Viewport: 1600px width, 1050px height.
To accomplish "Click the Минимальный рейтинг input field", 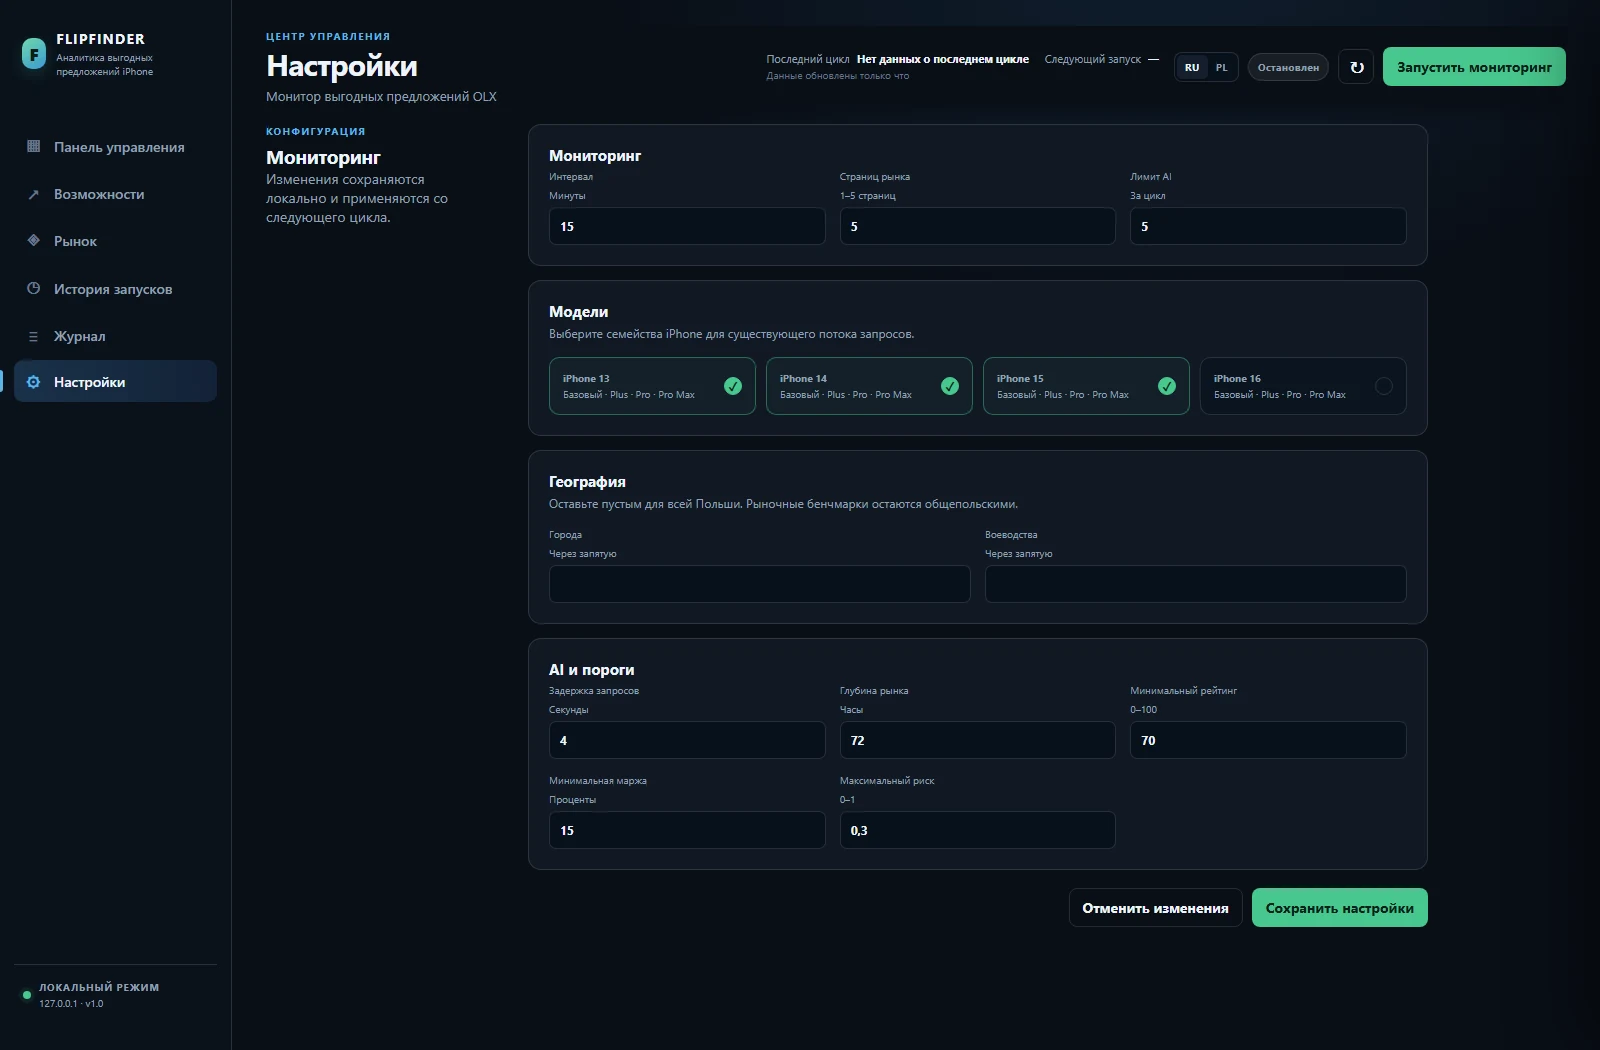I will click(x=1268, y=740).
